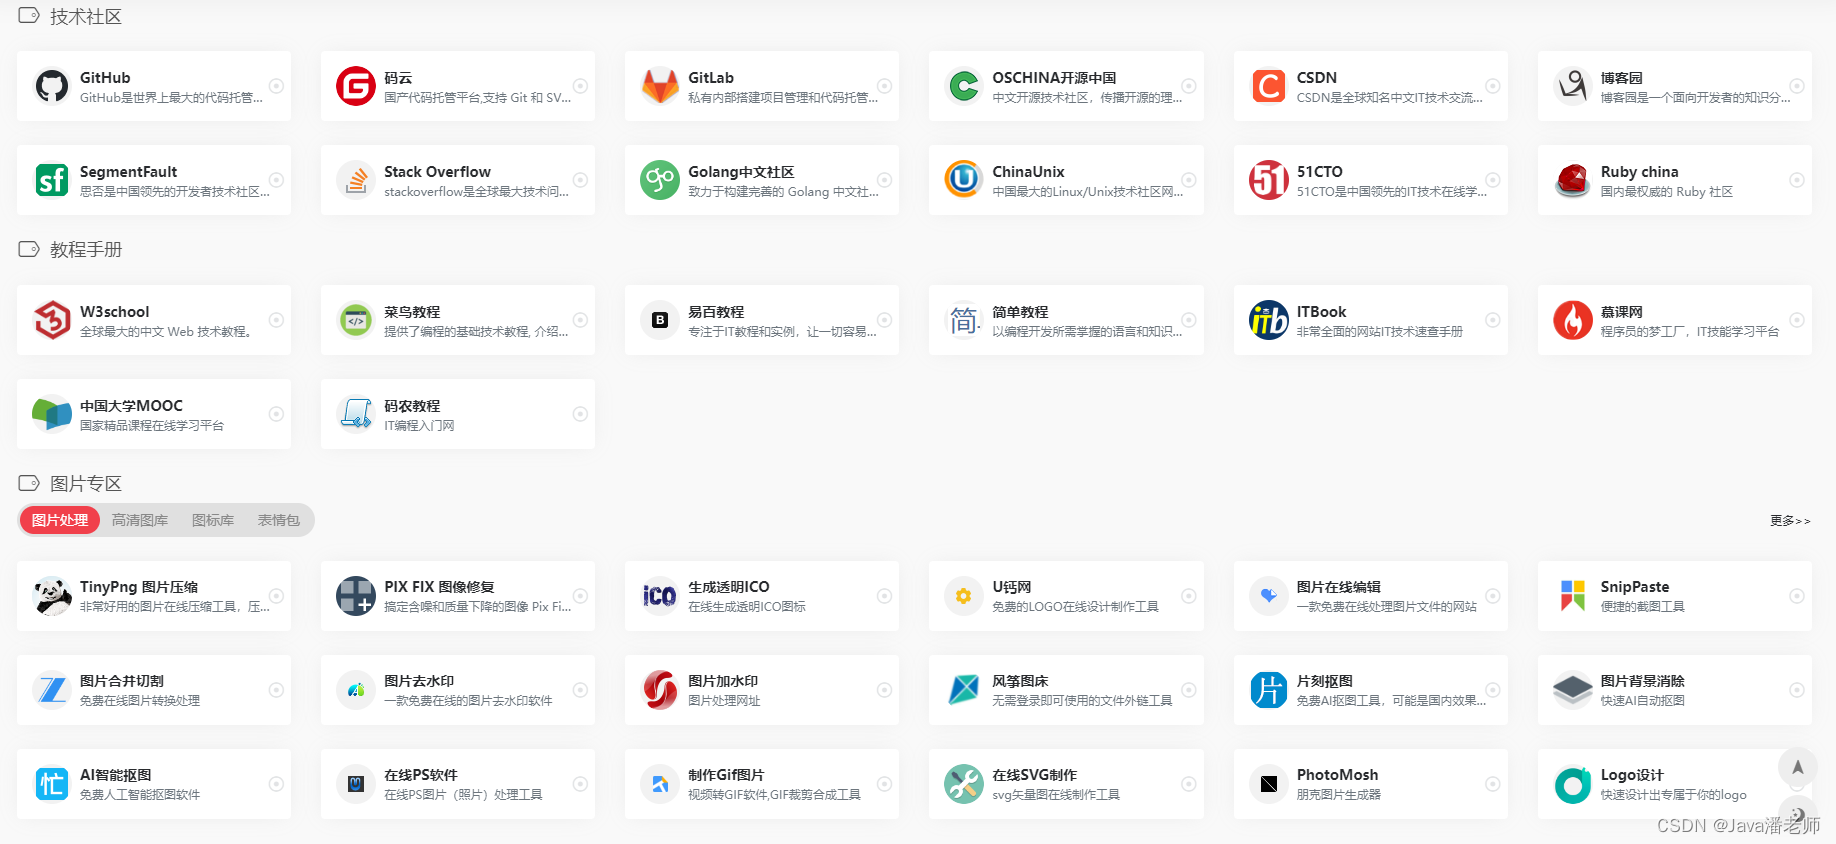
Task: Switch to the 高清图库 tab
Action: [x=140, y=520]
